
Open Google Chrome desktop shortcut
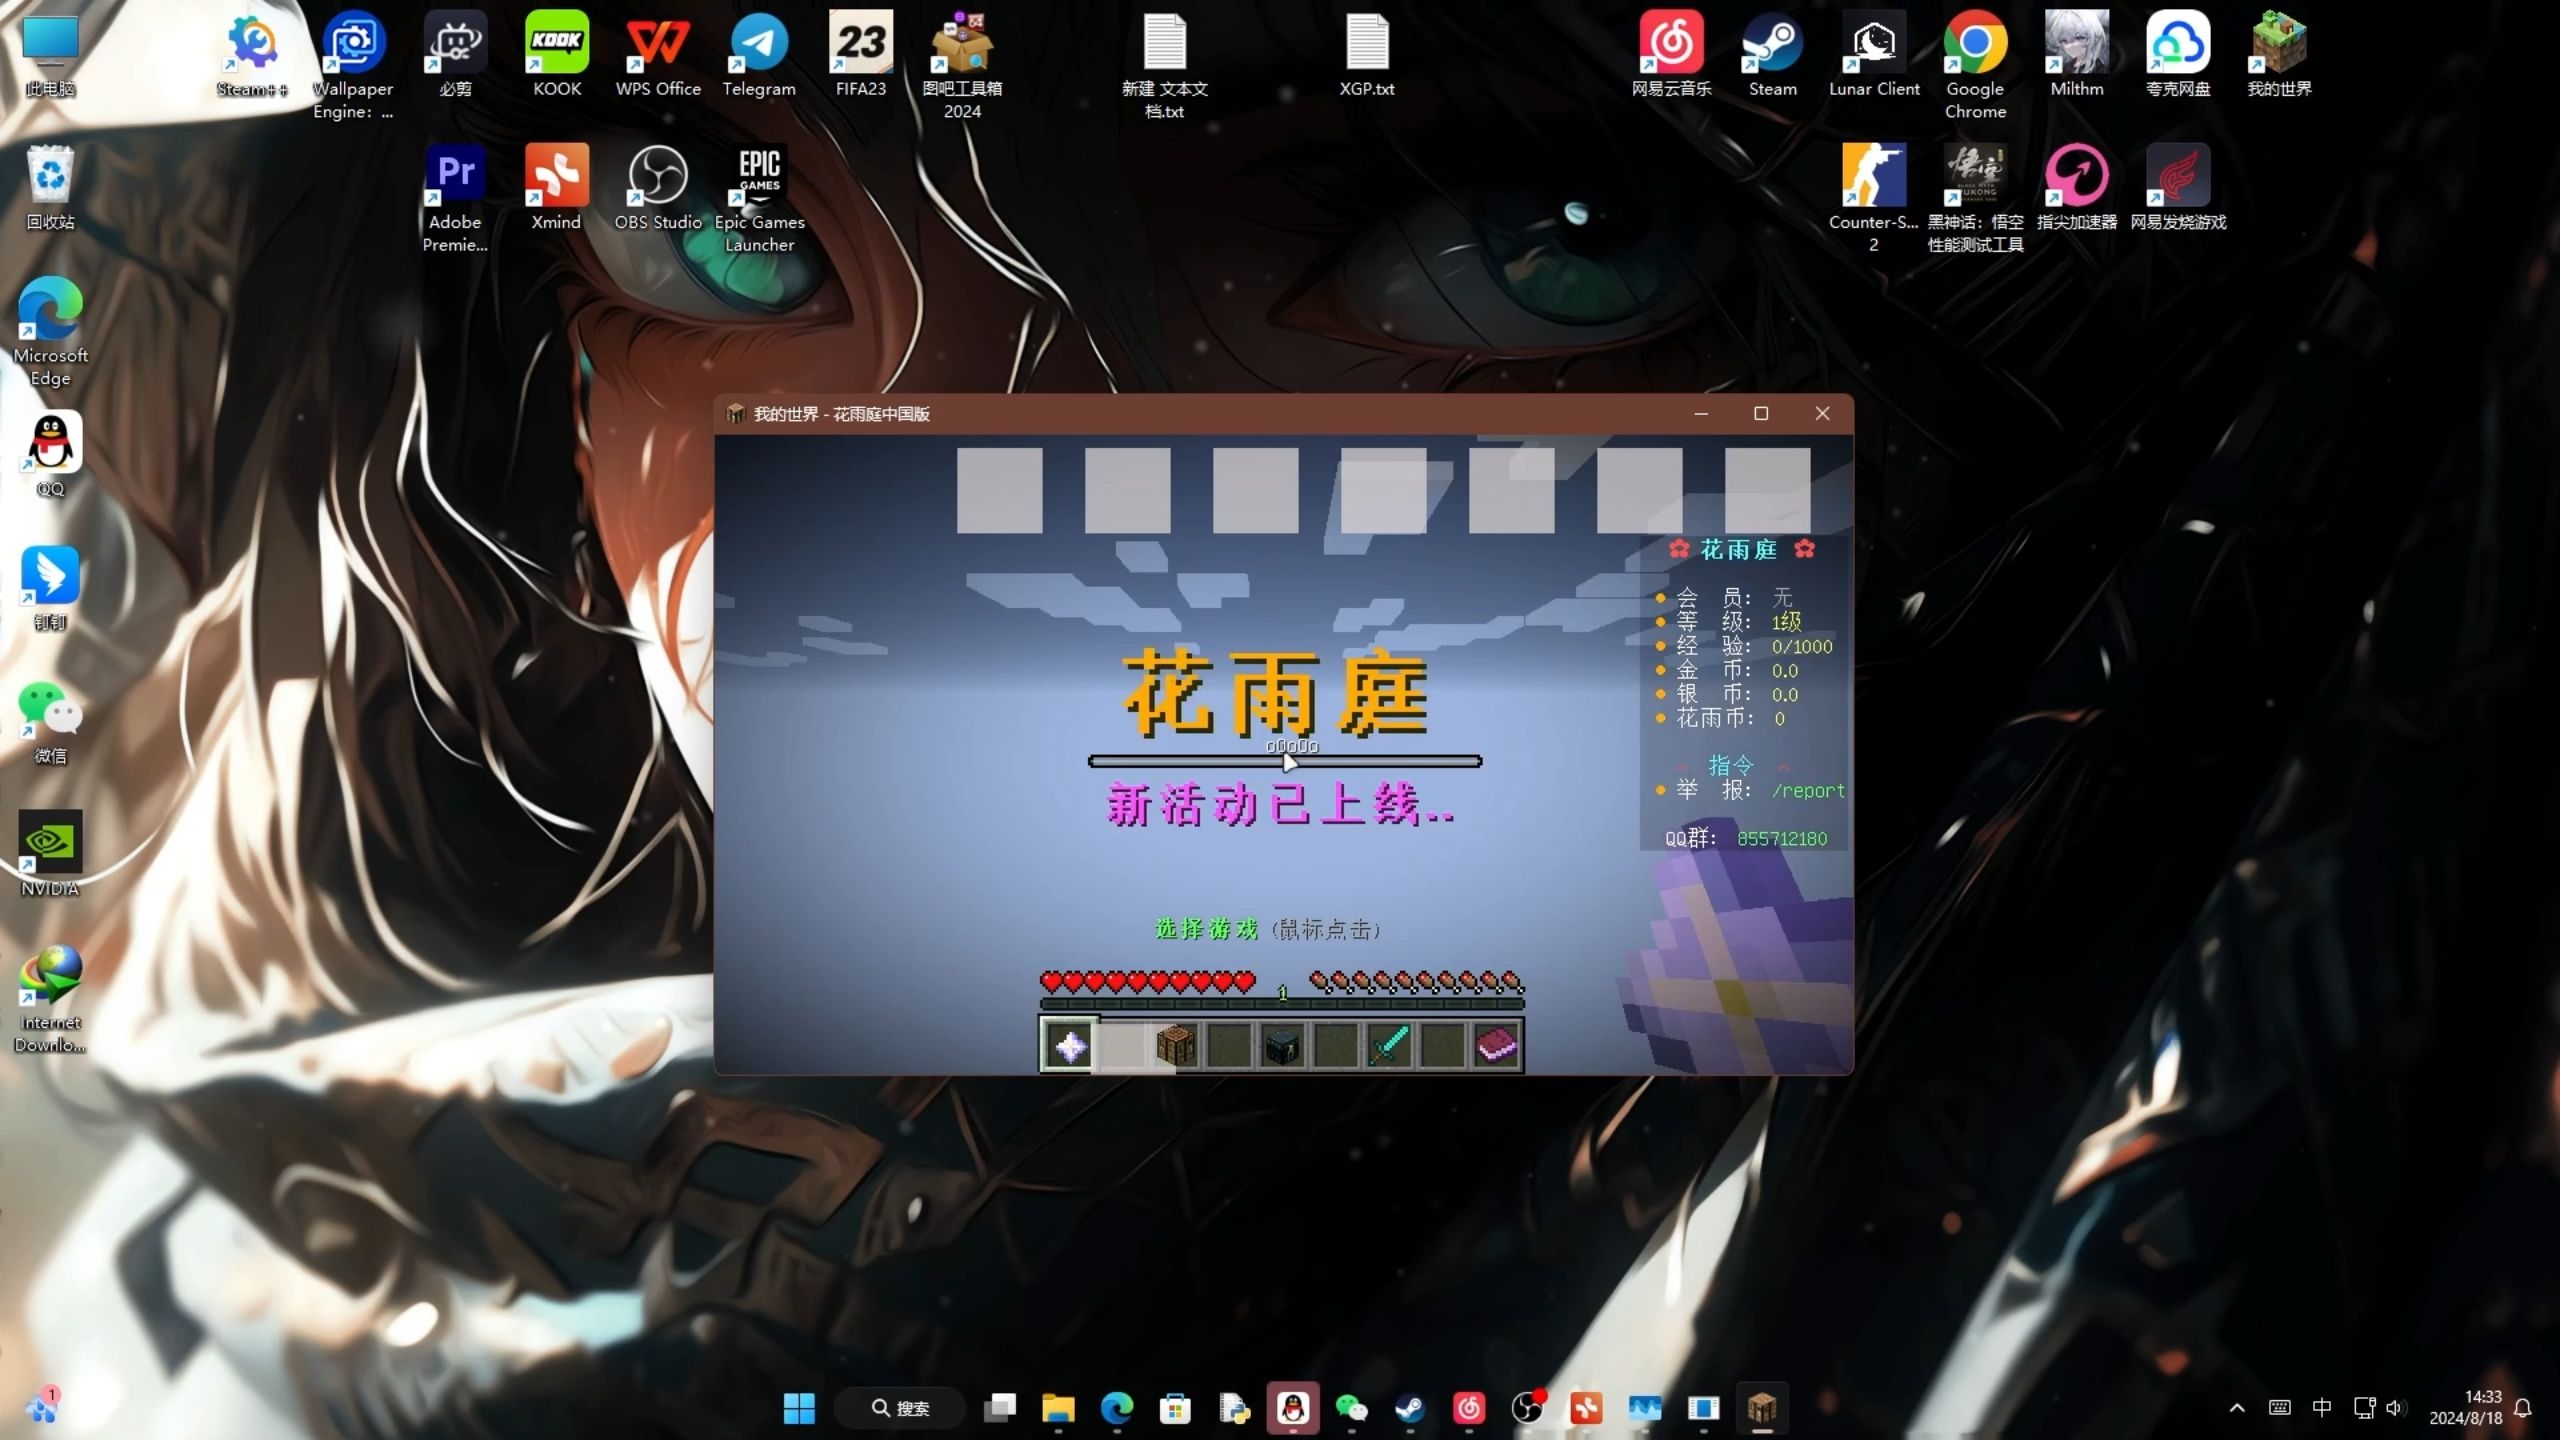click(1975, 66)
